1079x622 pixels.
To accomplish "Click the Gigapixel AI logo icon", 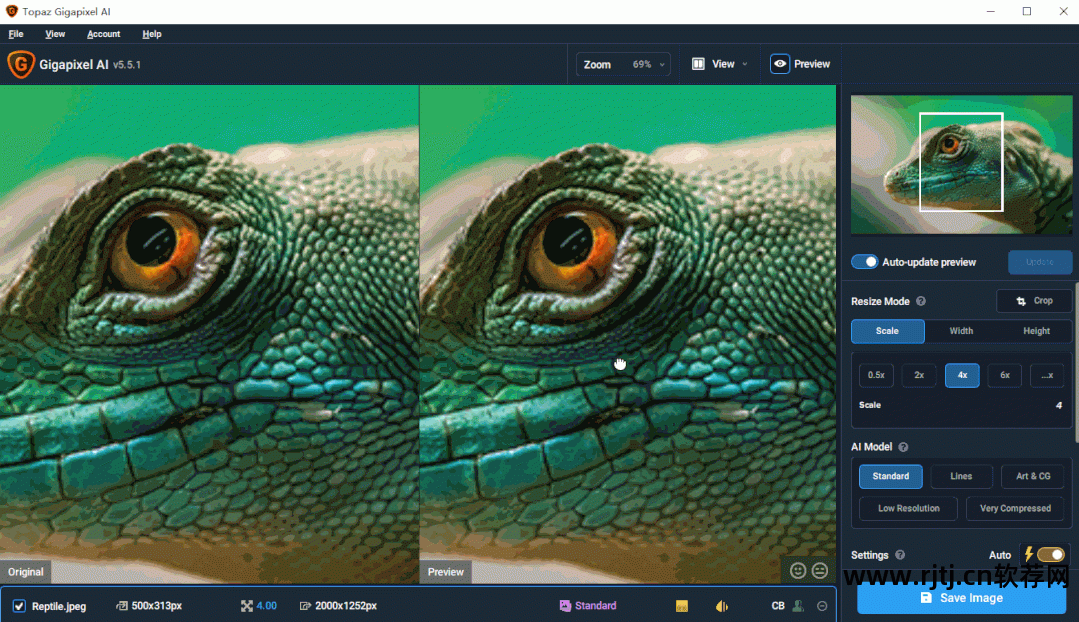I will (x=21, y=64).
